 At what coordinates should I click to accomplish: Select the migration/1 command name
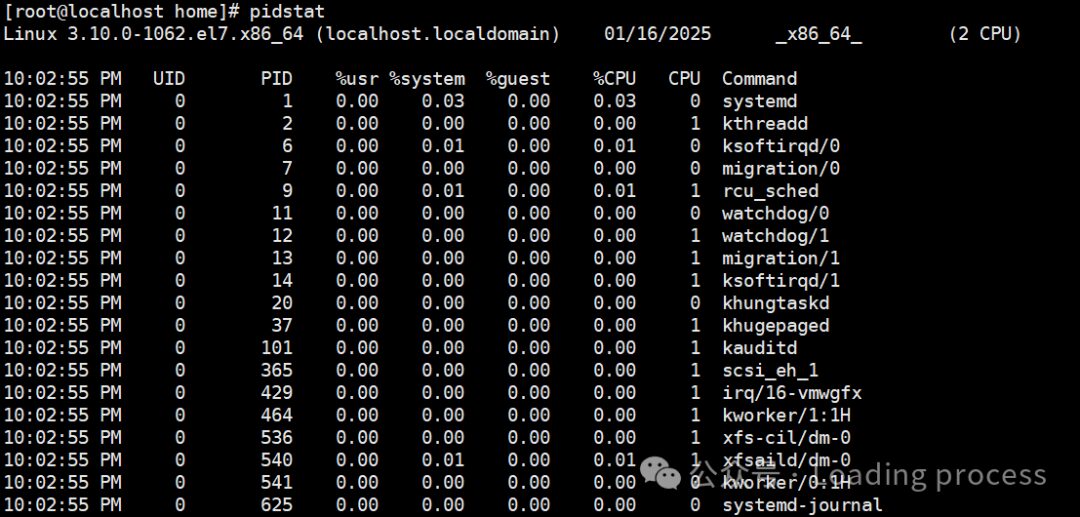click(x=781, y=258)
